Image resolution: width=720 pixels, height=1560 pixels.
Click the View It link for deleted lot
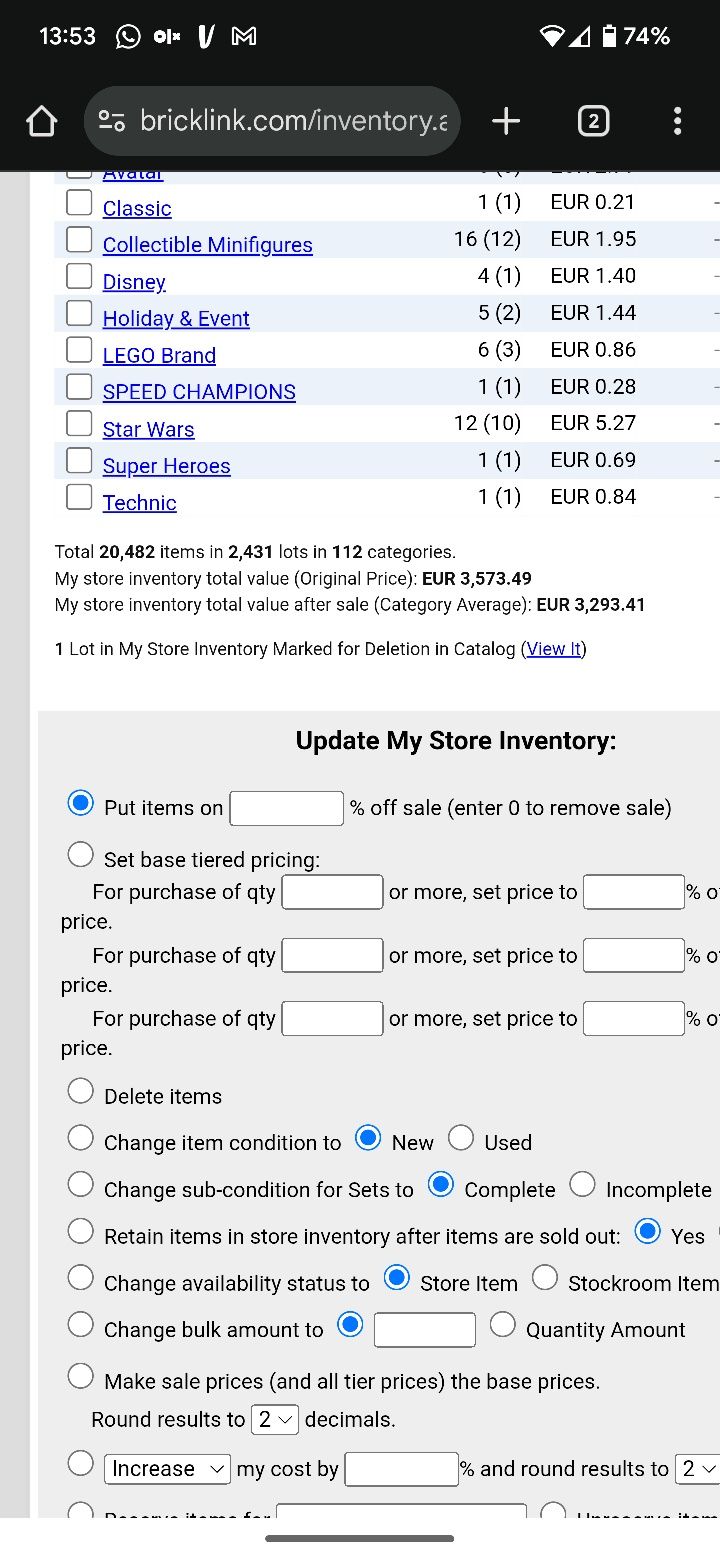click(554, 649)
